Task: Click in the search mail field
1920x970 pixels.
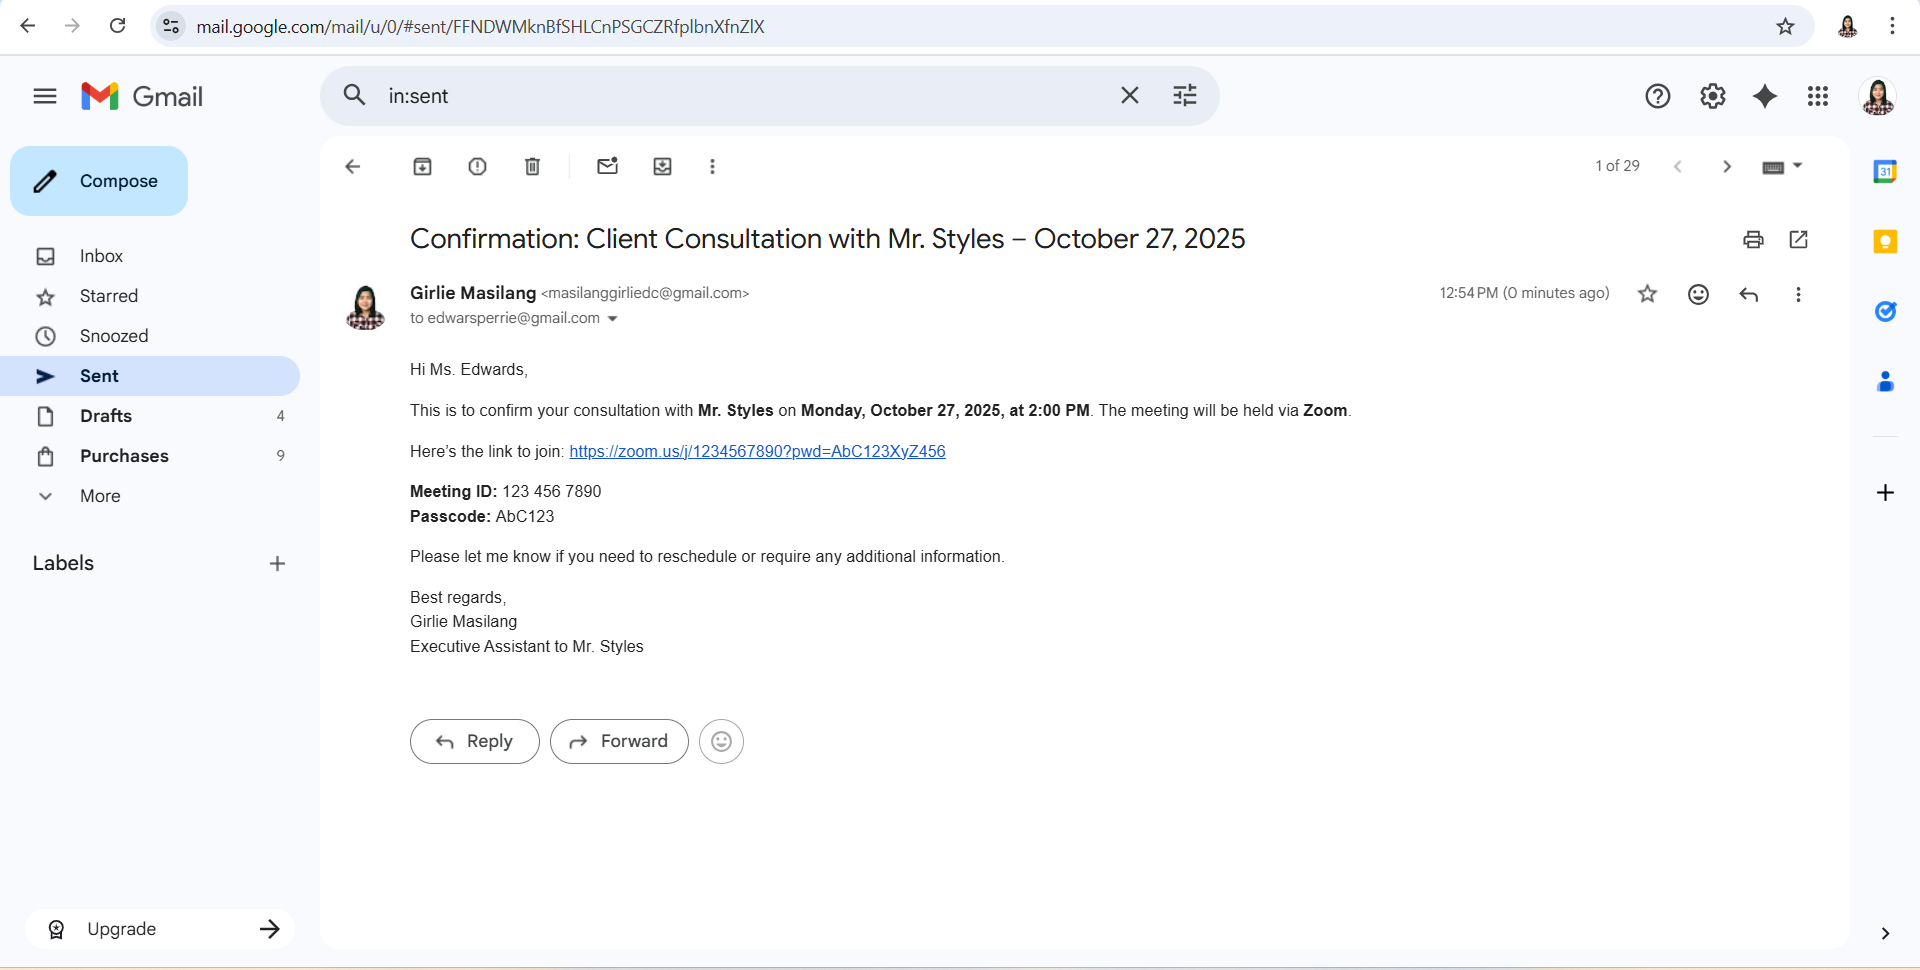Action: point(740,96)
